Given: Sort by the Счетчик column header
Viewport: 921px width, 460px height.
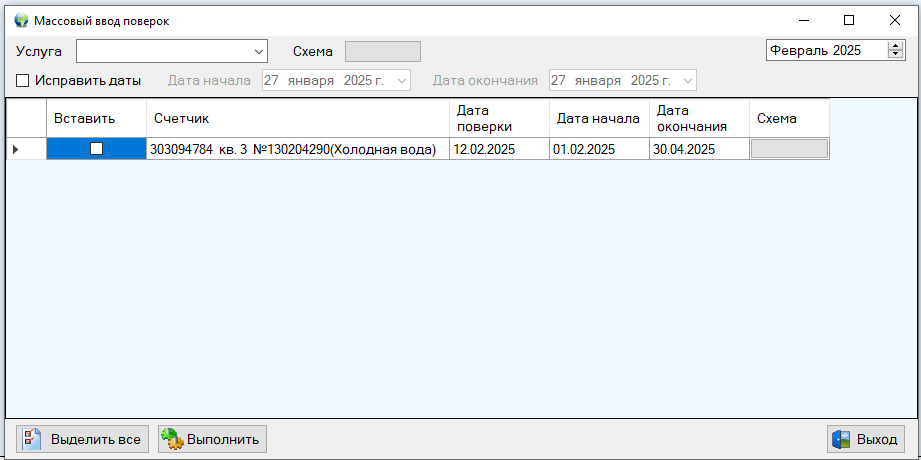Looking at the screenshot, I should click(x=296, y=118).
